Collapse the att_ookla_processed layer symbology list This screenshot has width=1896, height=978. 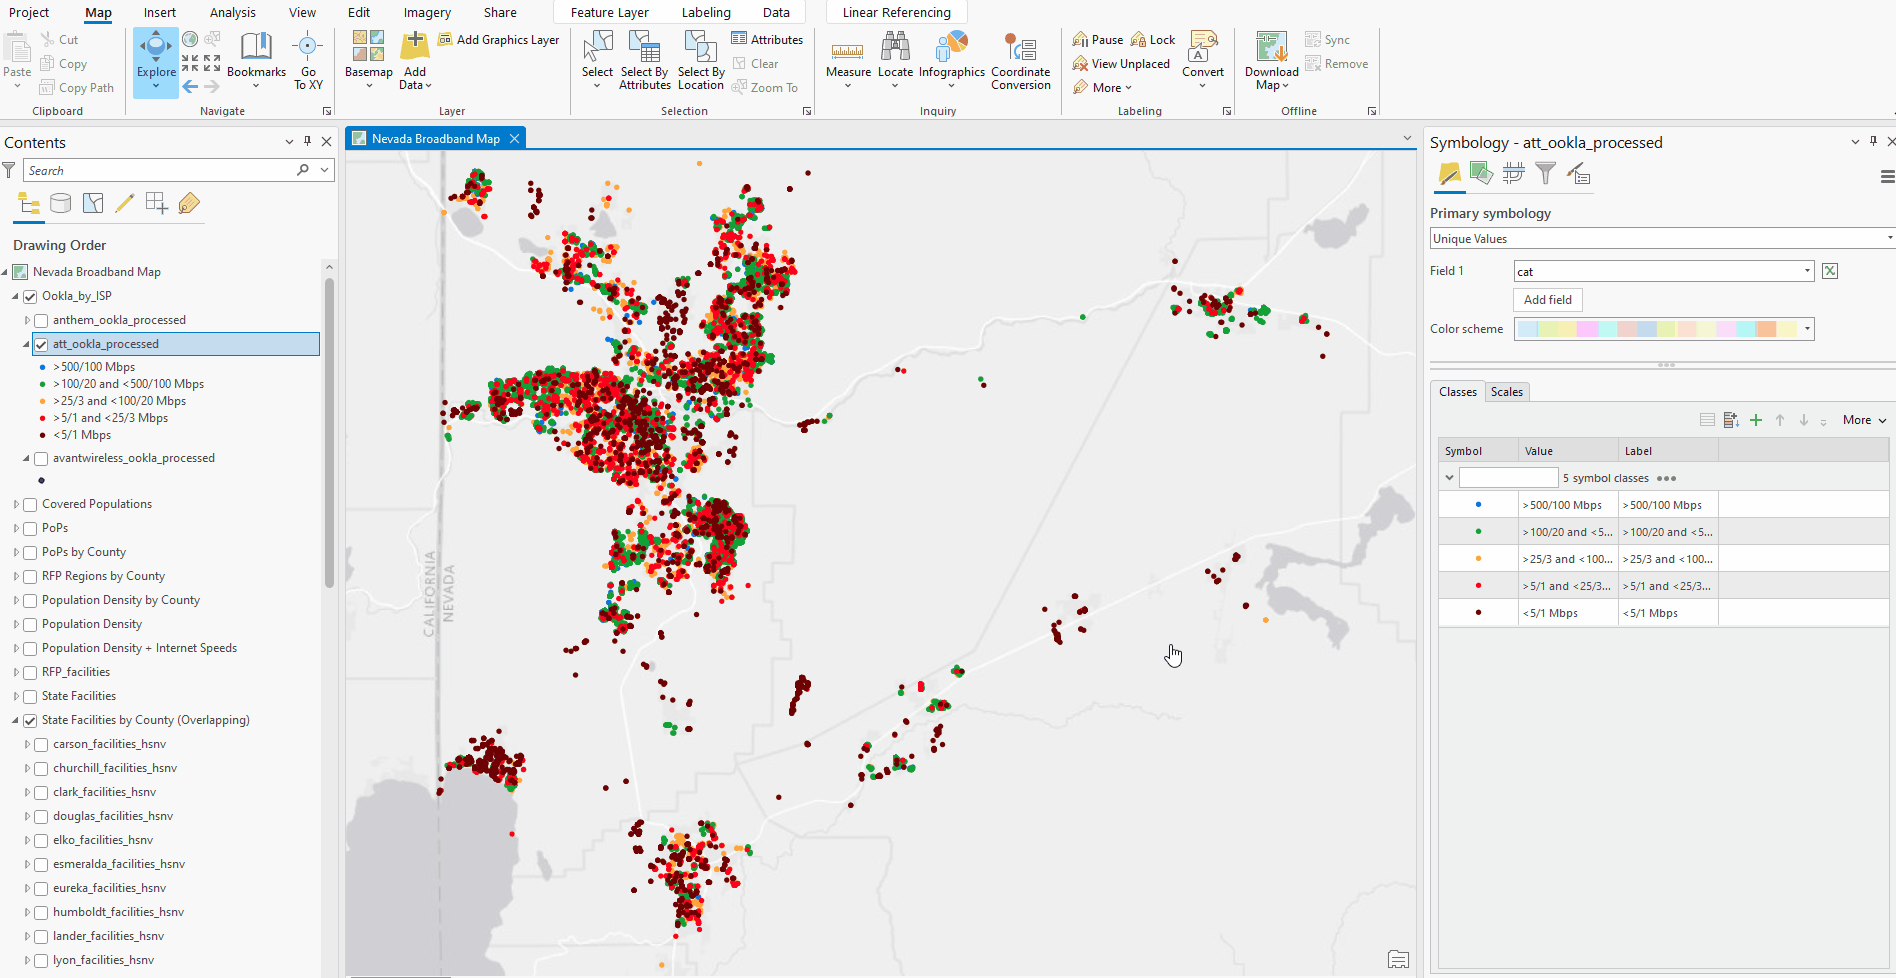click(x=24, y=343)
